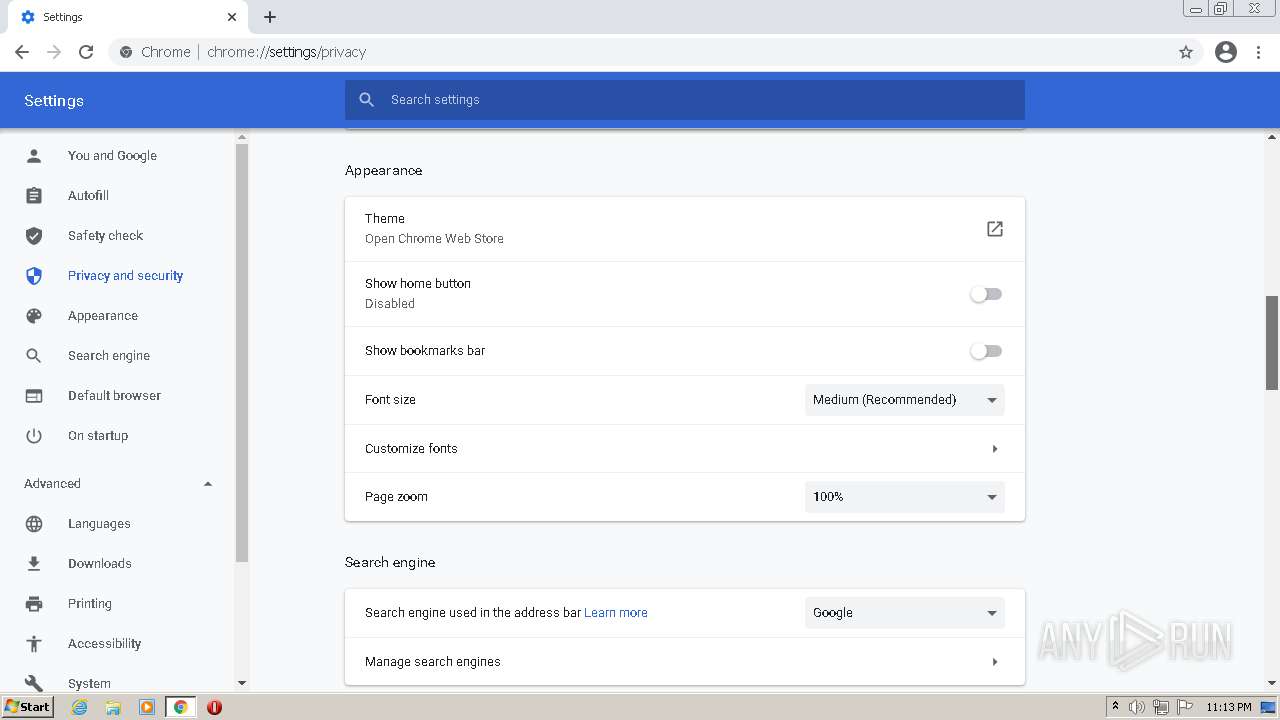1280x720 pixels.
Task: Click the Downloads arrow icon
Action: 34,564
